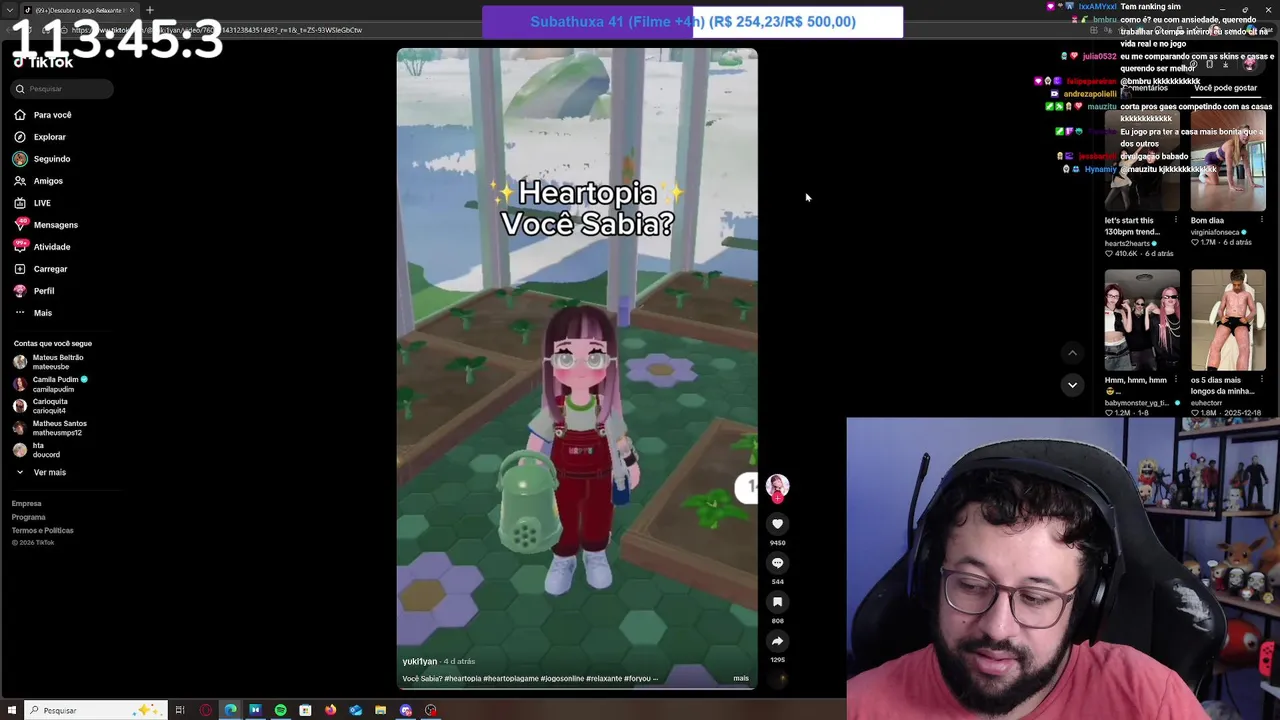This screenshot has height=720, width=1280.
Task: Expand the video caption with mais
Action: (x=741, y=678)
